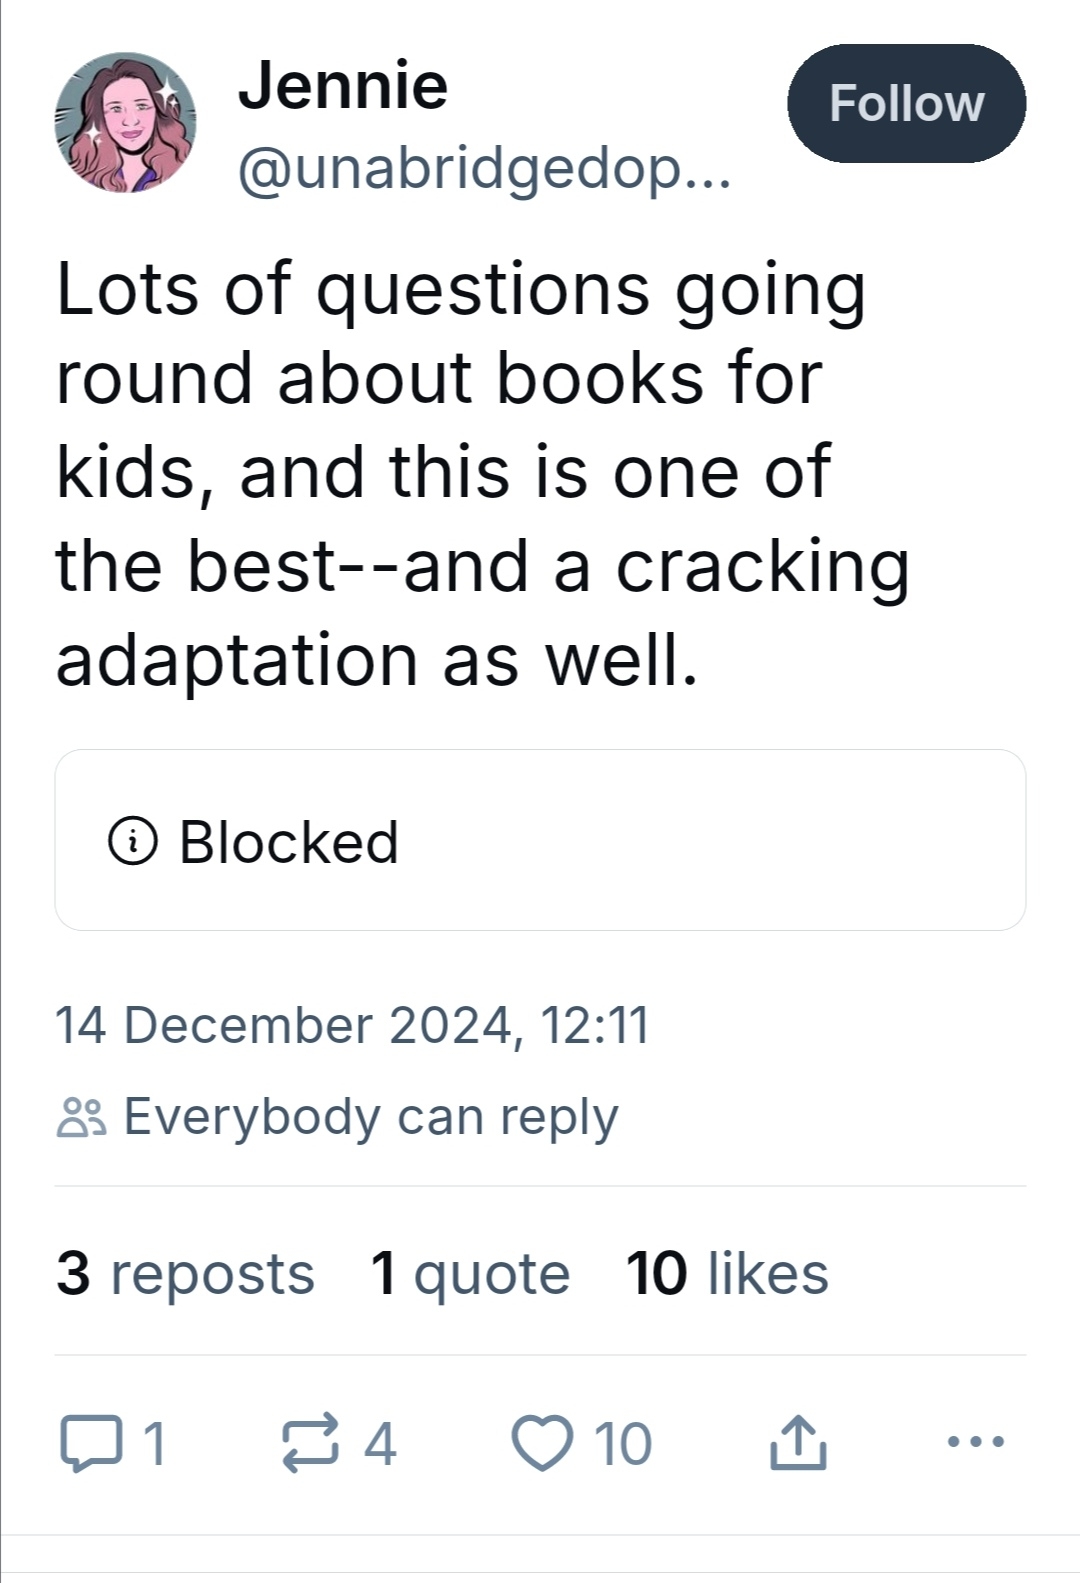View the 10 likes list
The width and height of the screenshot is (1080, 1583).
[727, 1273]
